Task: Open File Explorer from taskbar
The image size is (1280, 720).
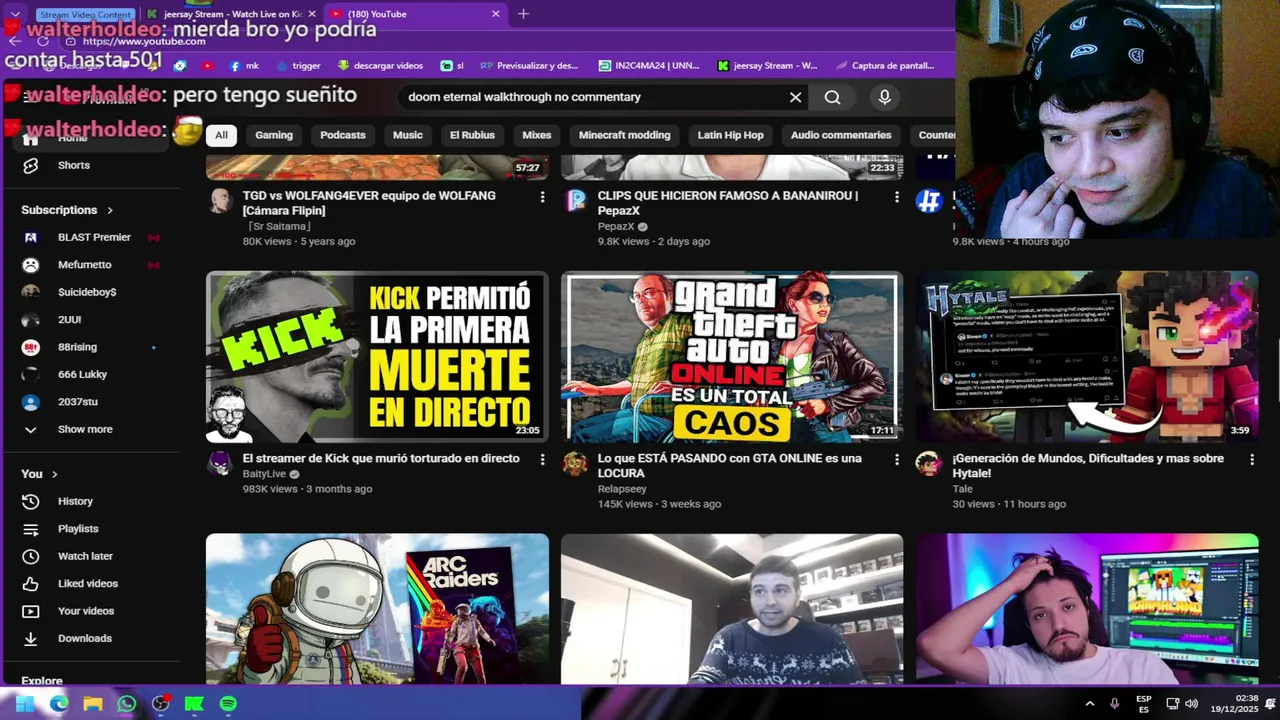Action: 93,704
